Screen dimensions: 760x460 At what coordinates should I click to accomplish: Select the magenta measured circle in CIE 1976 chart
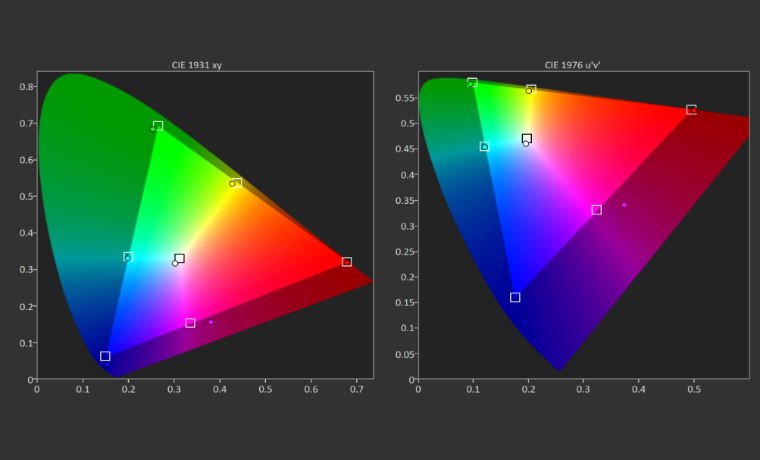click(x=624, y=205)
